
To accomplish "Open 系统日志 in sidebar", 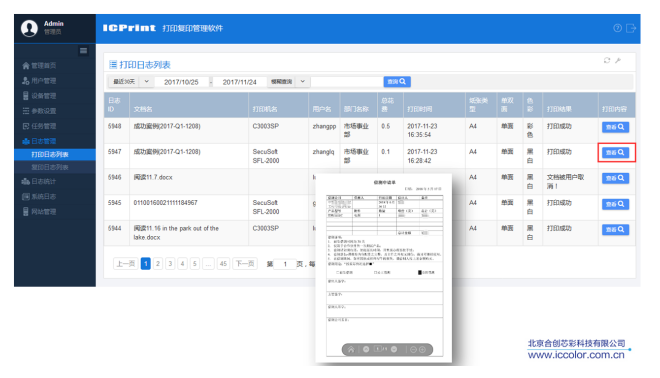I will pos(39,197).
